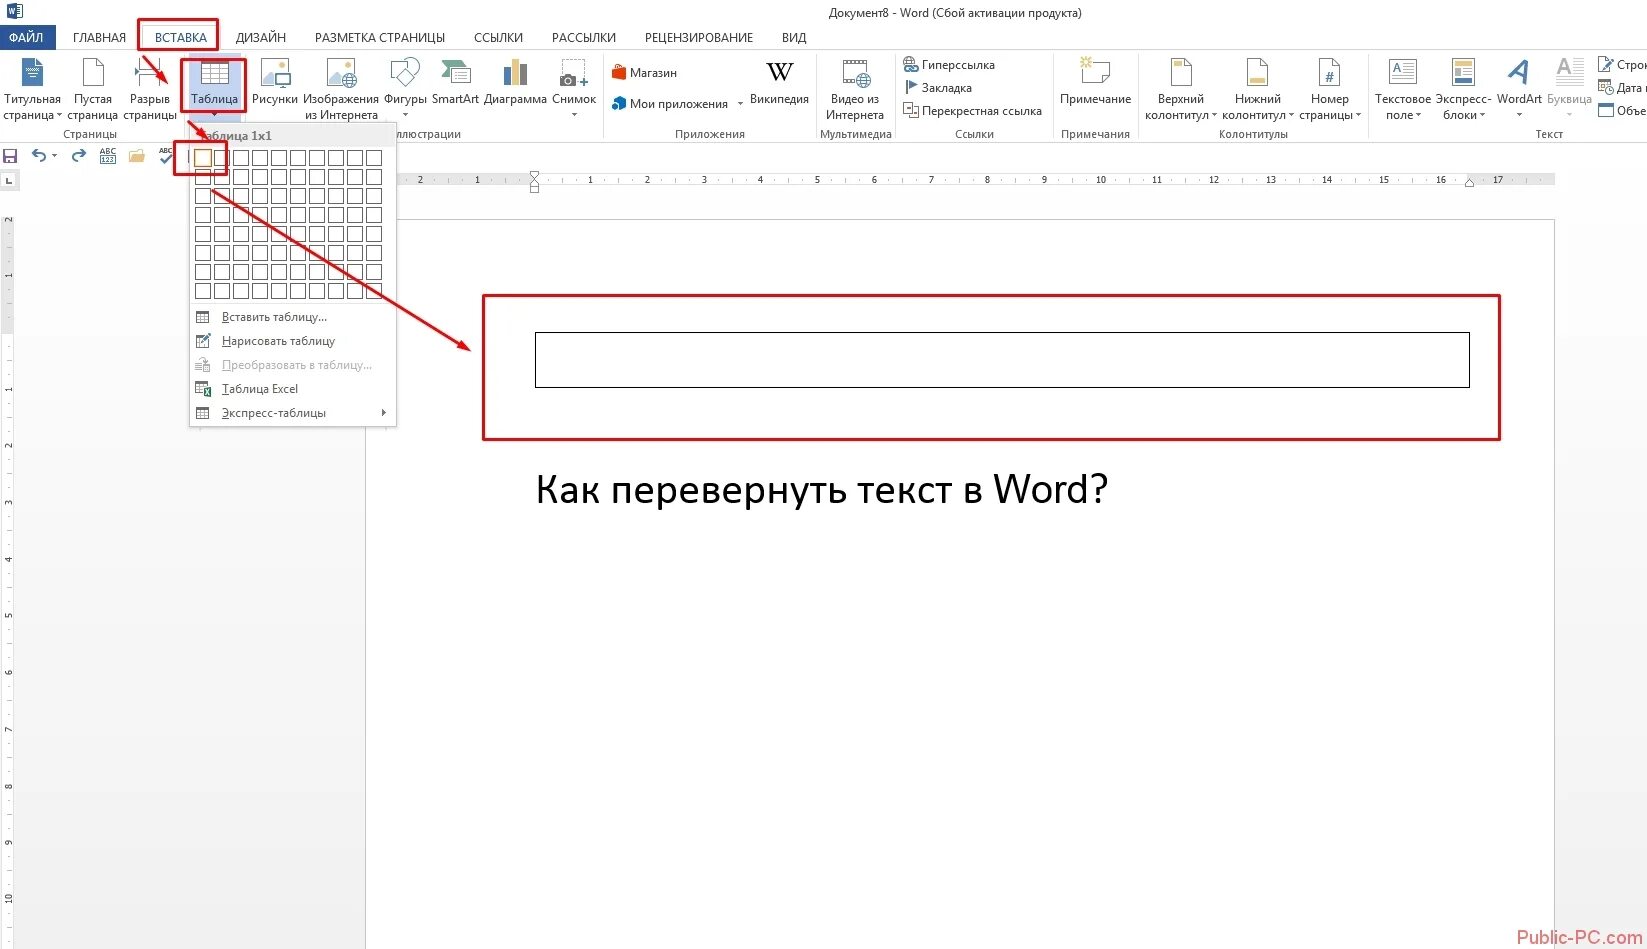
Task: Switch to the ССЫЛКИ tab
Action: click(x=498, y=37)
